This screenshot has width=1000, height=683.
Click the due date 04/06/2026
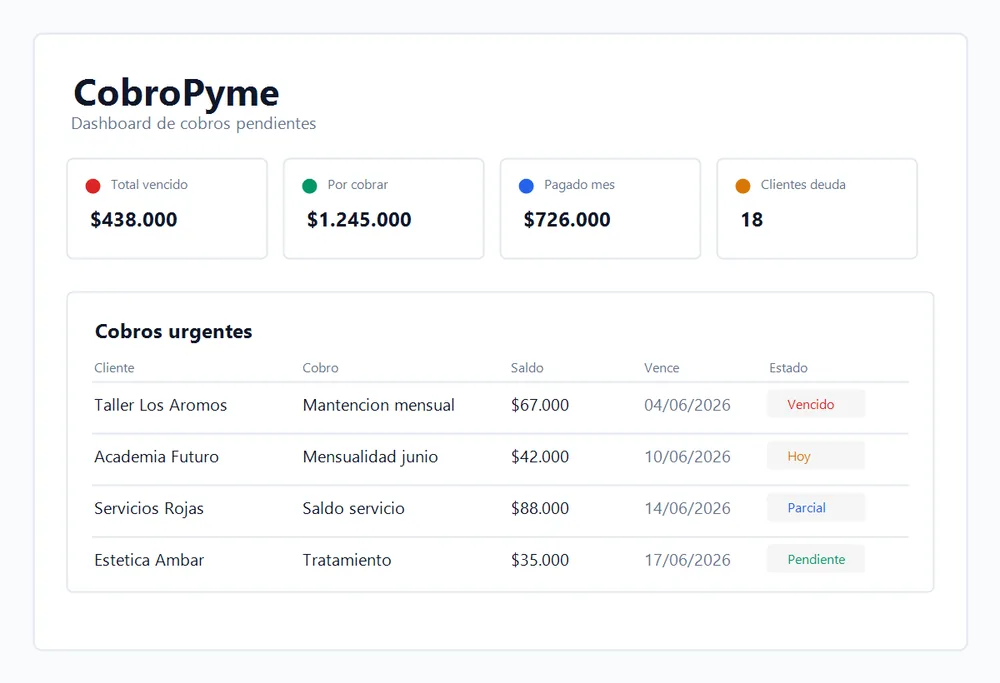click(688, 405)
